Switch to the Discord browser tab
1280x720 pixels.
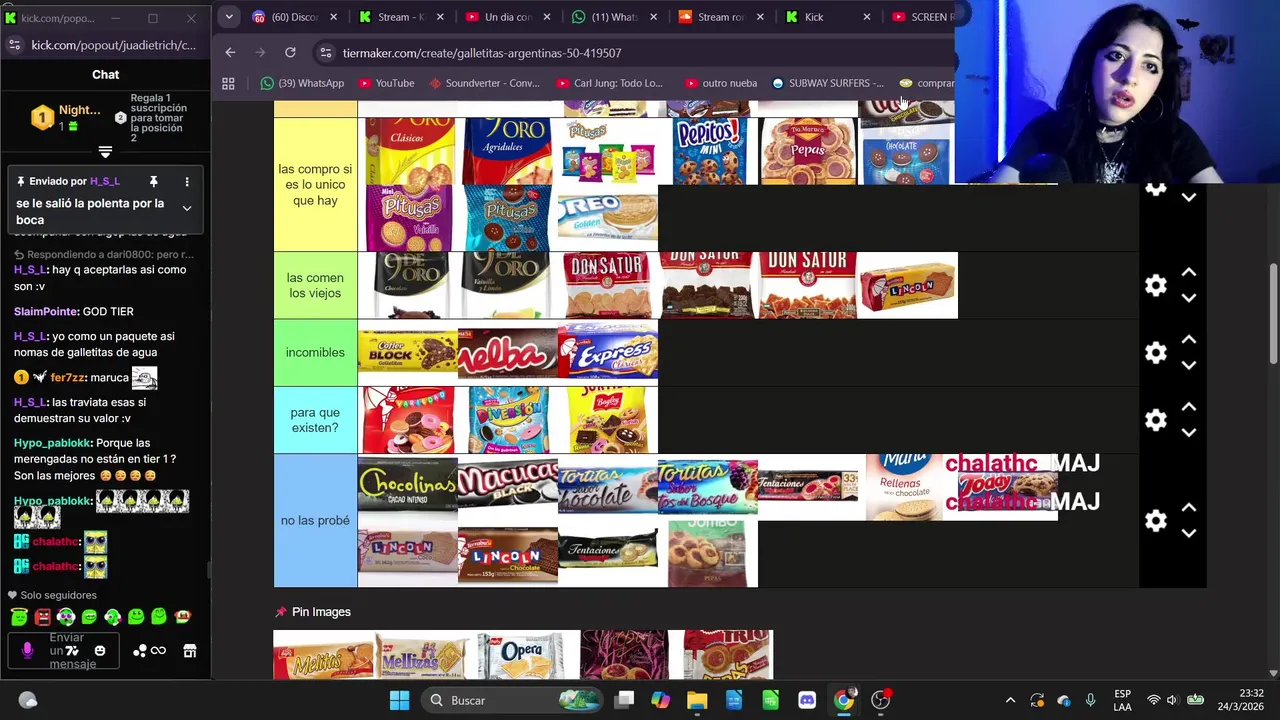point(292,17)
